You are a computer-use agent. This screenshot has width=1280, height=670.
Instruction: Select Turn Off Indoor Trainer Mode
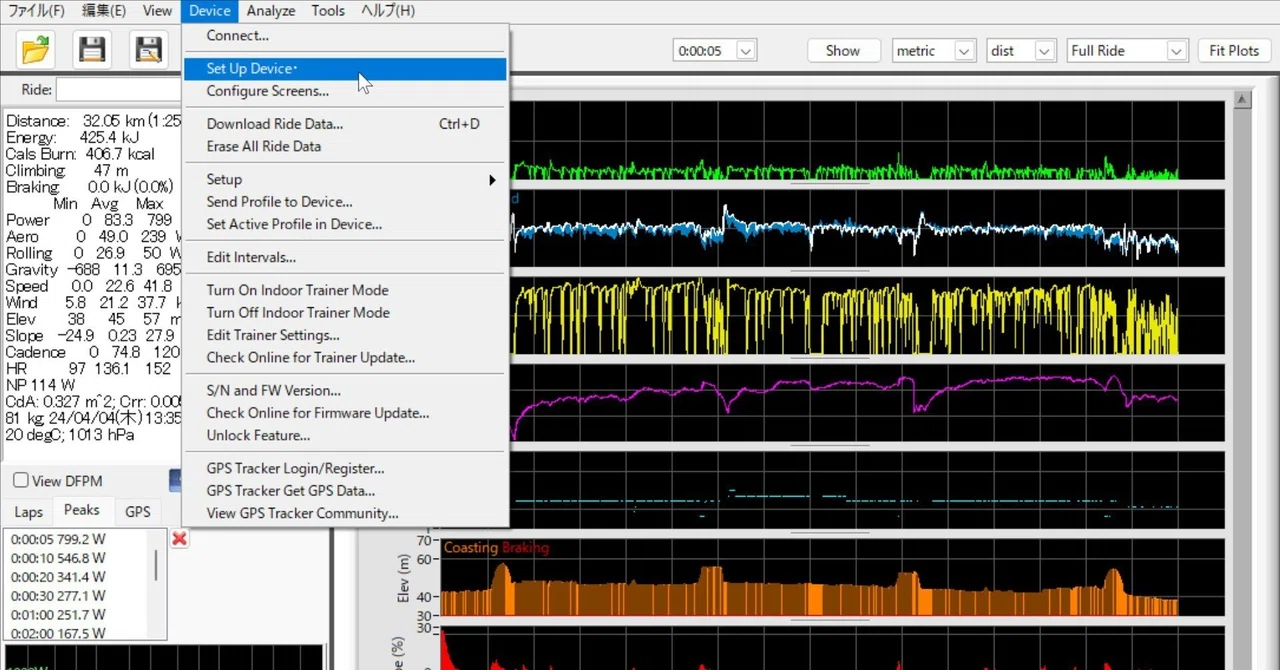click(x=345, y=312)
